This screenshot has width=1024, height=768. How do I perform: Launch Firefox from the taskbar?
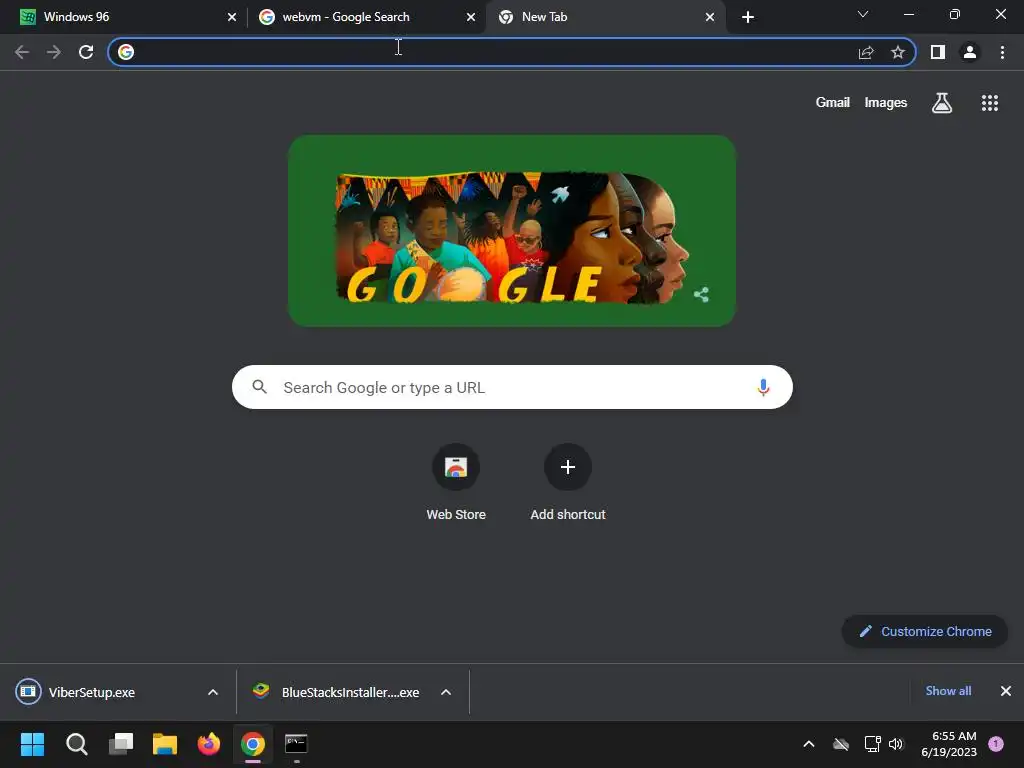point(209,744)
